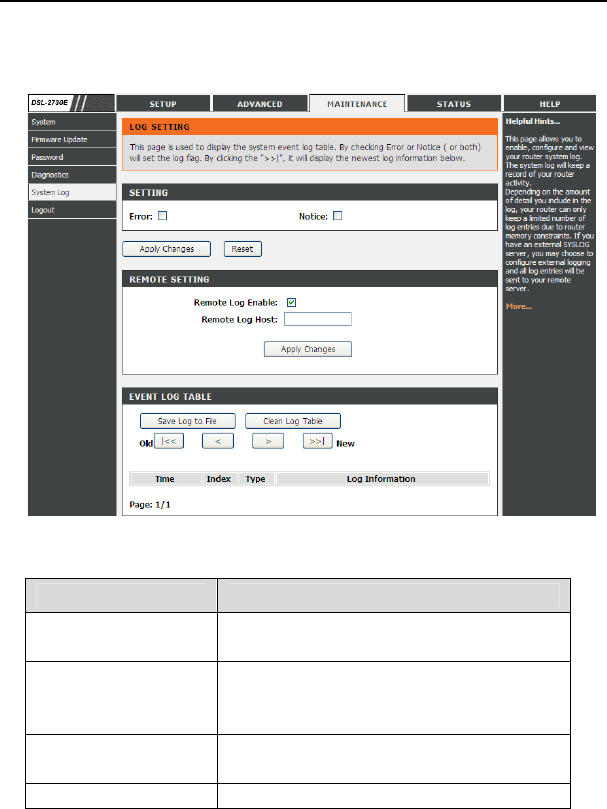Go to previous log page

tap(218, 441)
